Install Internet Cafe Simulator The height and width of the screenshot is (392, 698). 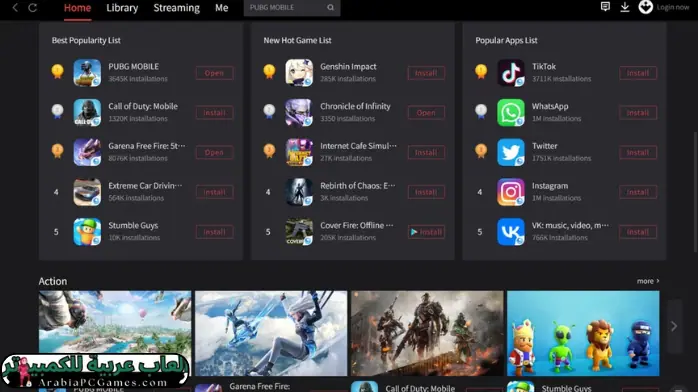coord(426,152)
